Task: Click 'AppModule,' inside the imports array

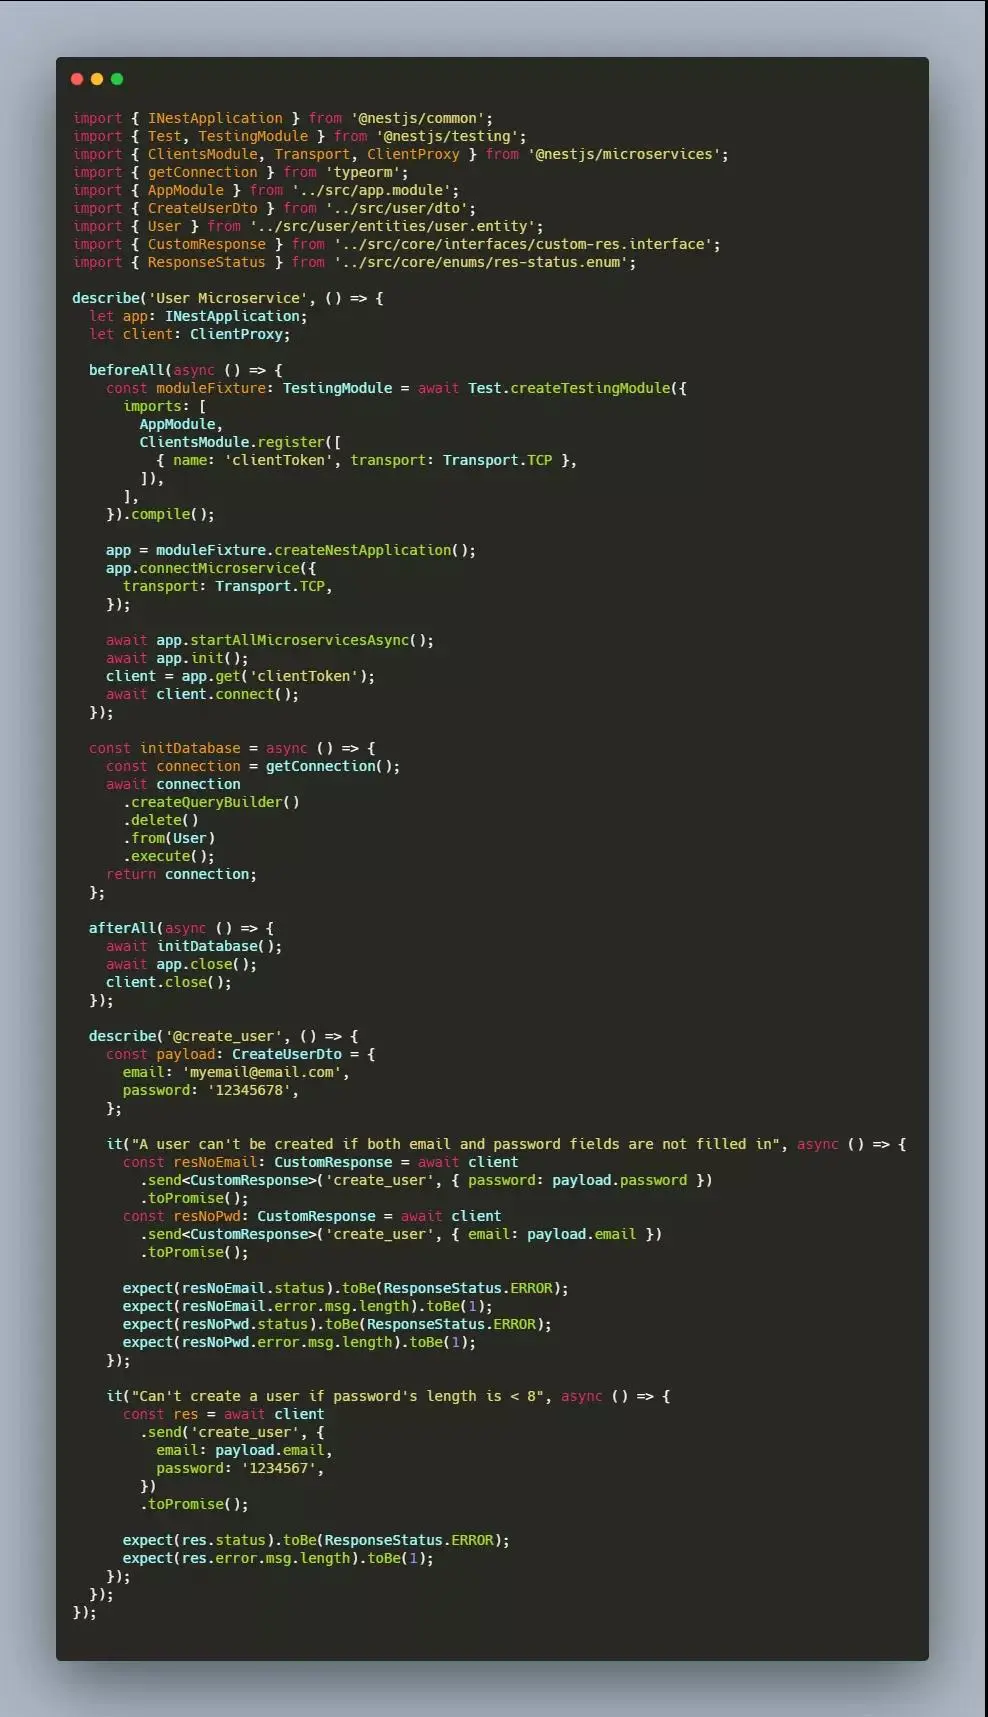Action: point(181,424)
